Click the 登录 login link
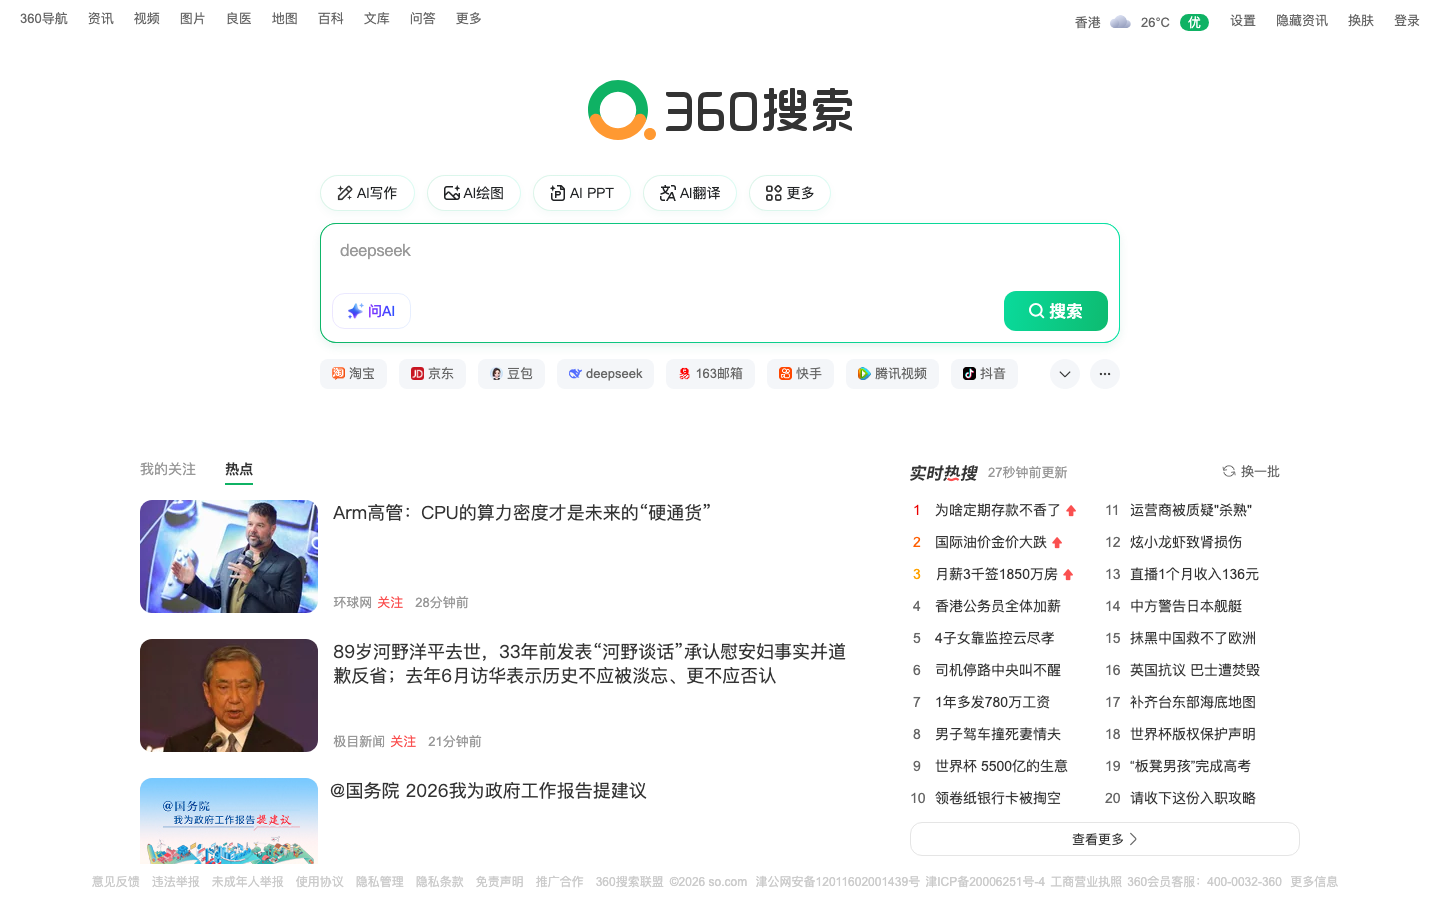Screen dimensions: 1440x900 1407,20
